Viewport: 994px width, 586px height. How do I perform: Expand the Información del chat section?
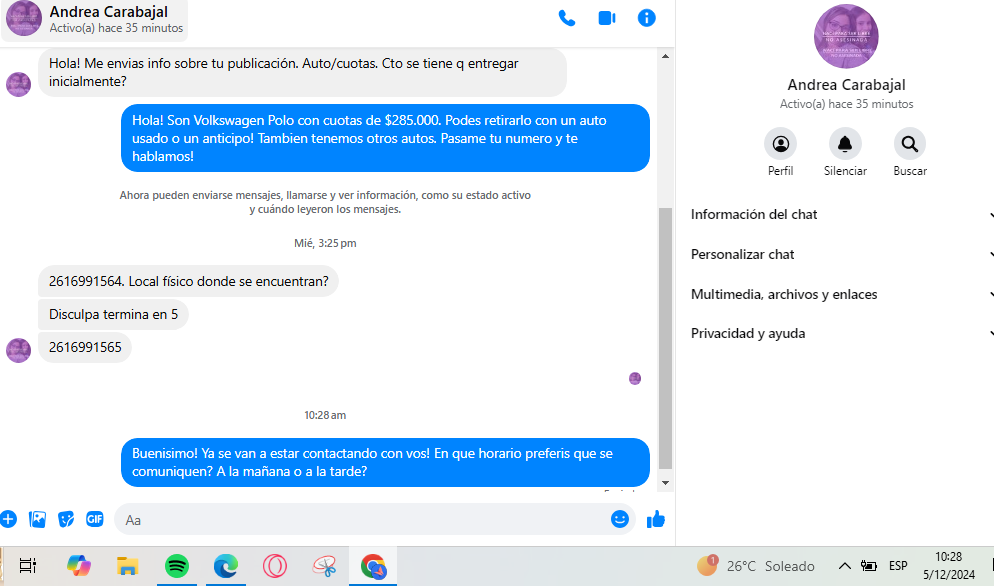[842, 214]
